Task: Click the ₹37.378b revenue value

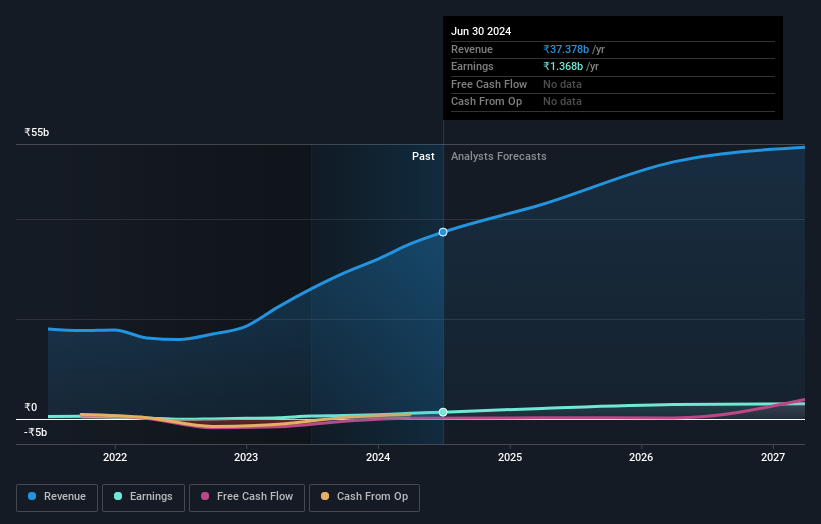Action: coord(566,49)
